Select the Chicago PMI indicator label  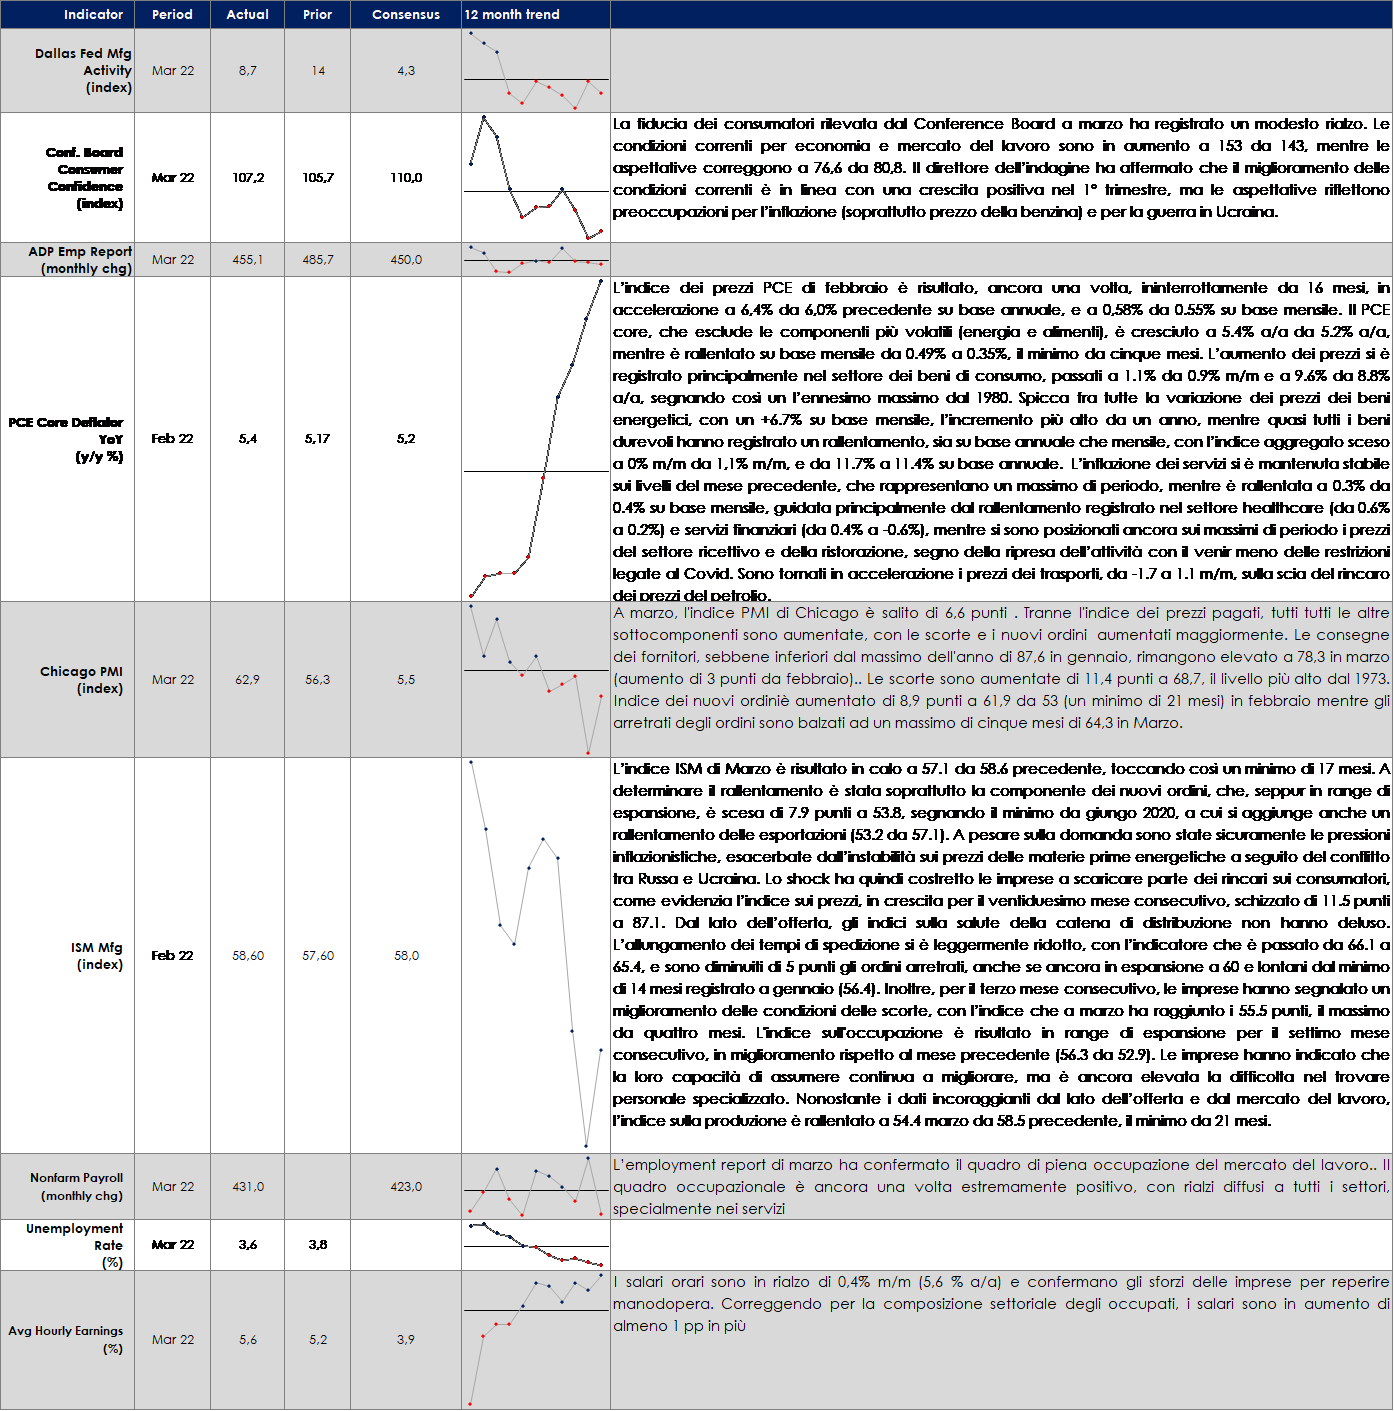click(x=82, y=680)
